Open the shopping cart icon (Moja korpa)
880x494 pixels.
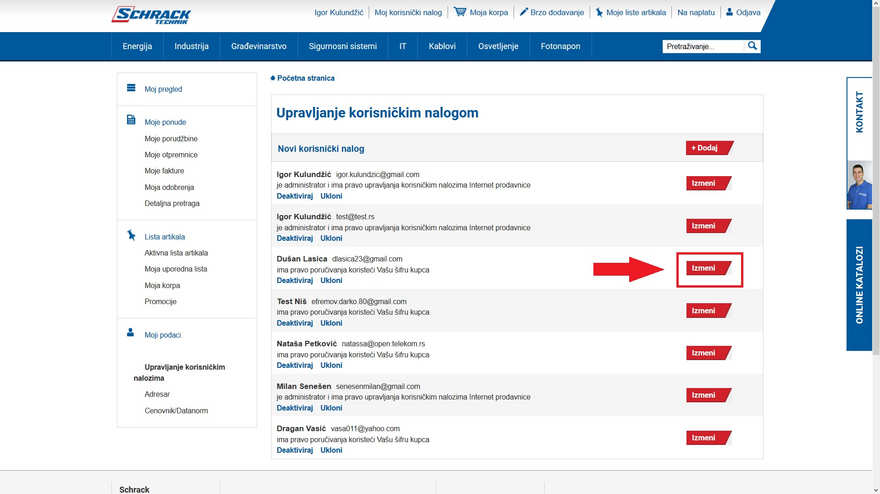click(x=460, y=12)
